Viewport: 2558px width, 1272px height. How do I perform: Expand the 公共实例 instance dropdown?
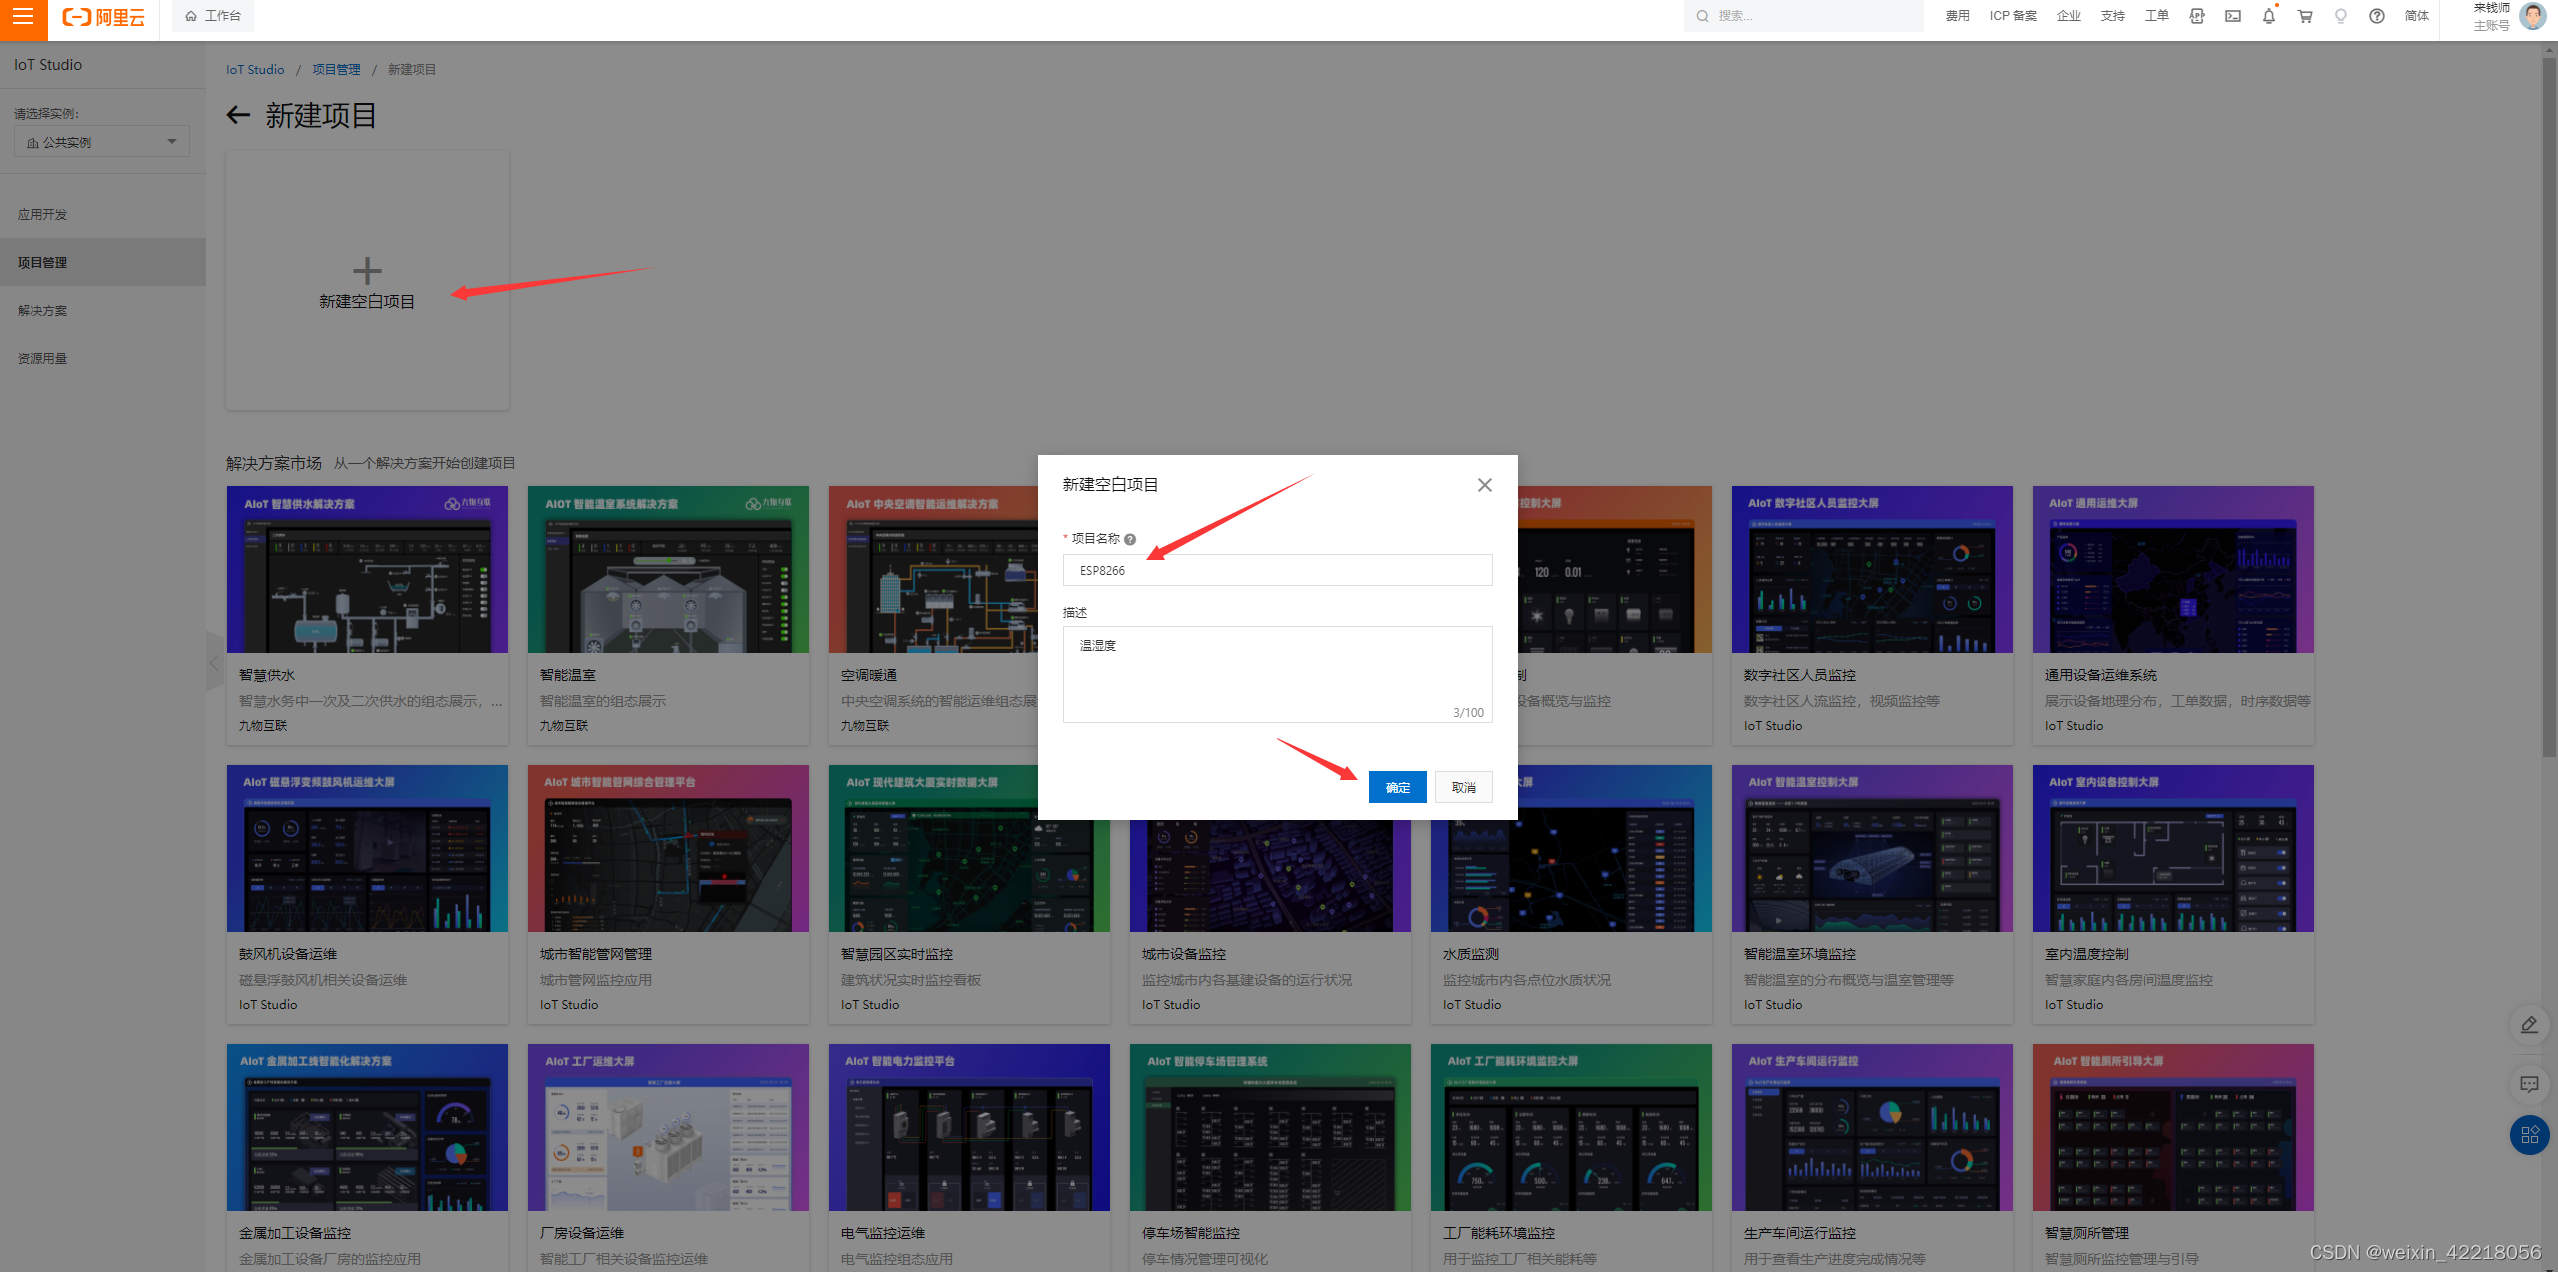click(101, 142)
